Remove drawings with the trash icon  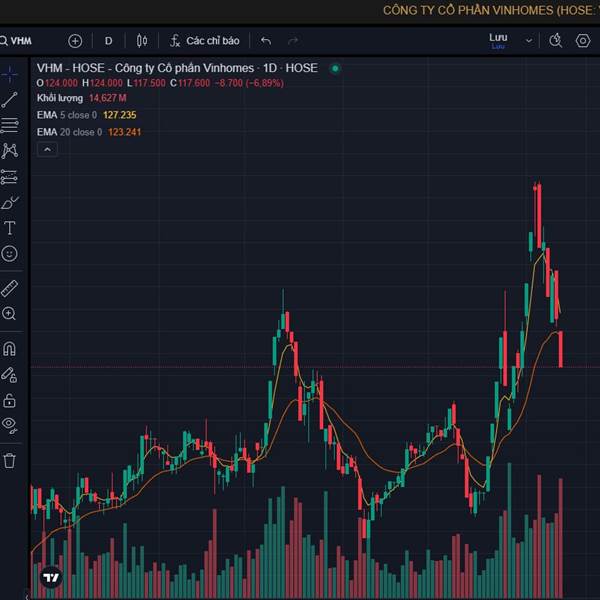tap(10, 460)
